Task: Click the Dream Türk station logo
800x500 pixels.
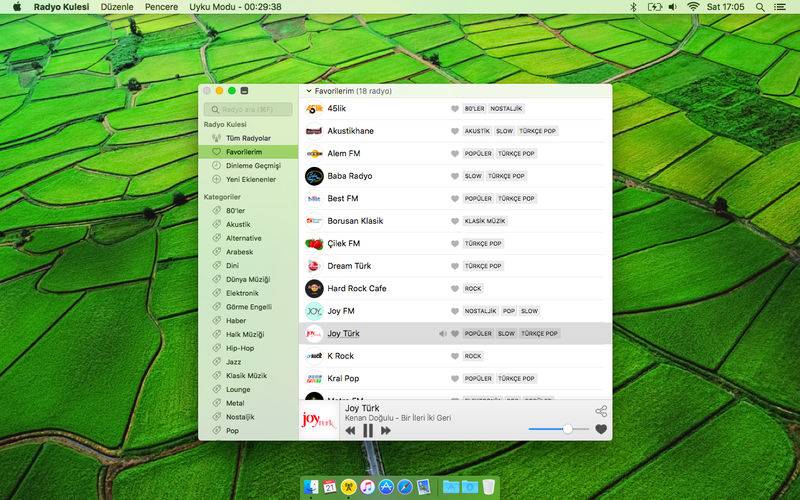Action: [x=314, y=266]
